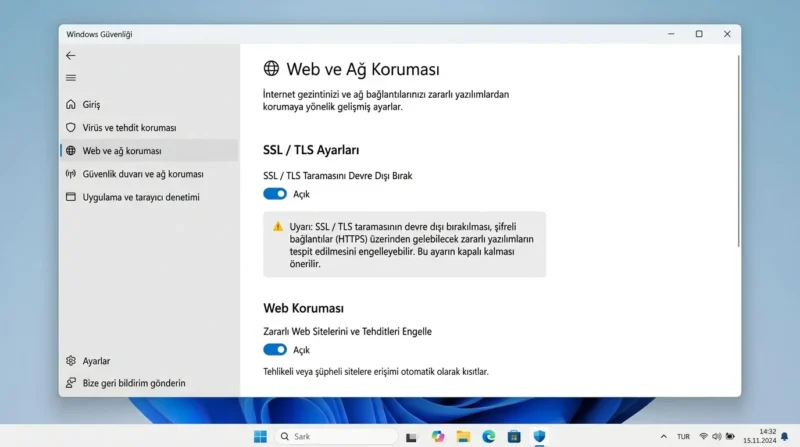The height and width of the screenshot is (447, 800).
Task: Open notifications bell icon
Action: (x=785, y=437)
